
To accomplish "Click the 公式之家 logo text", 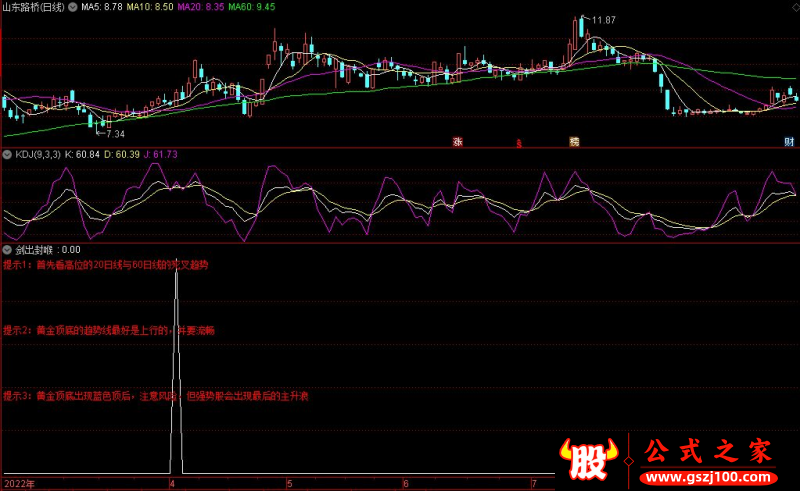I will click(x=708, y=451).
